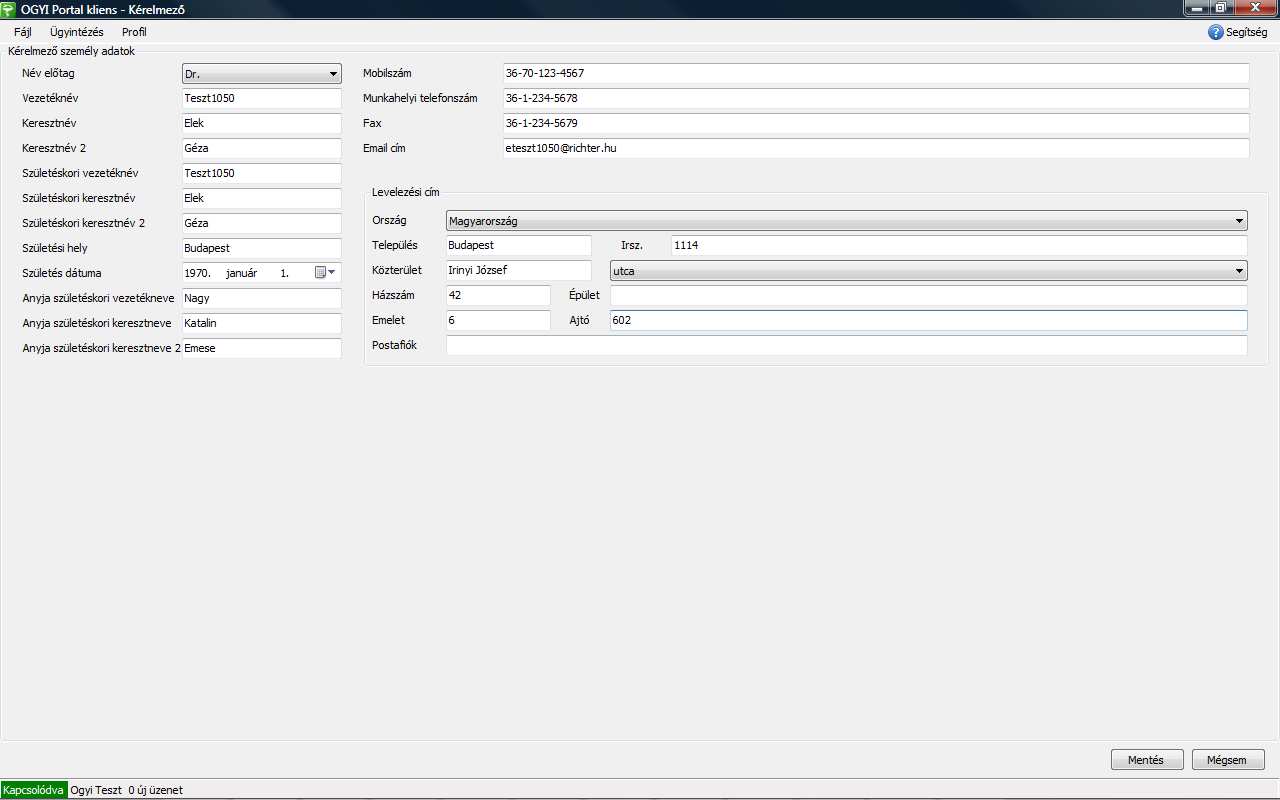Focus the Születéskori vezetéknév input field

point(262,173)
